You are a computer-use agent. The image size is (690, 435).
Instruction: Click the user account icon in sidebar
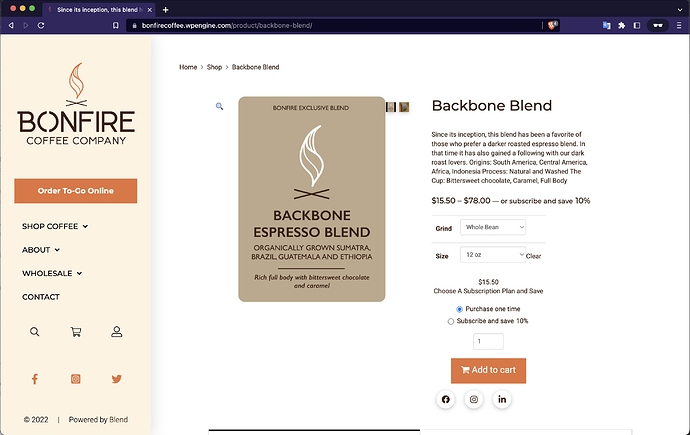pos(117,332)
